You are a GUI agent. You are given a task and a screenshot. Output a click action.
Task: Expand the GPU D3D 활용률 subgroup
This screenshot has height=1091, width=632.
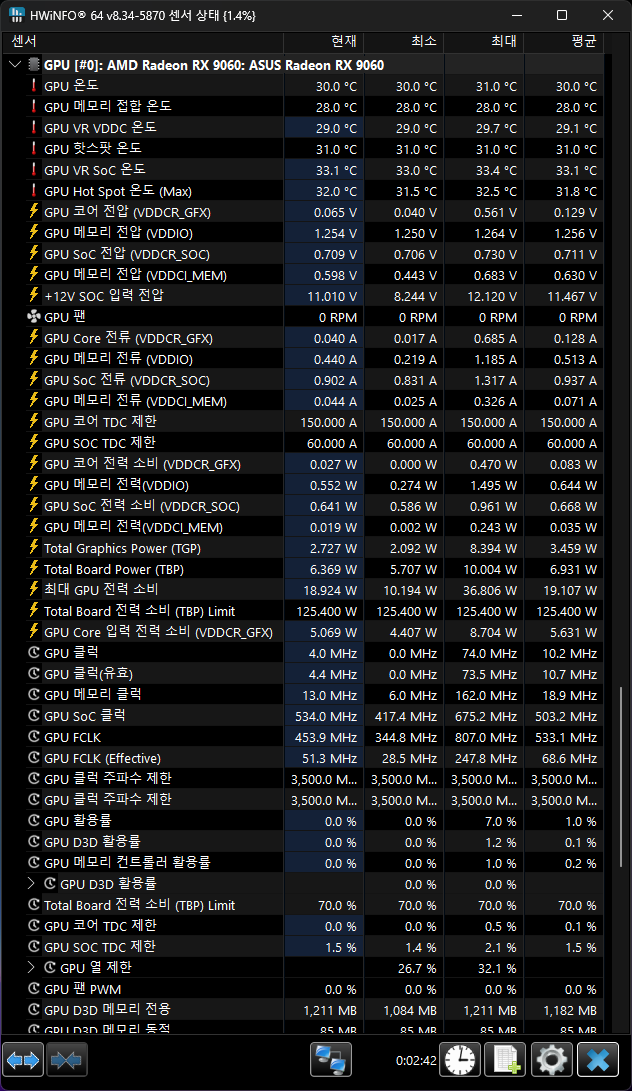(x=31, y=884)
